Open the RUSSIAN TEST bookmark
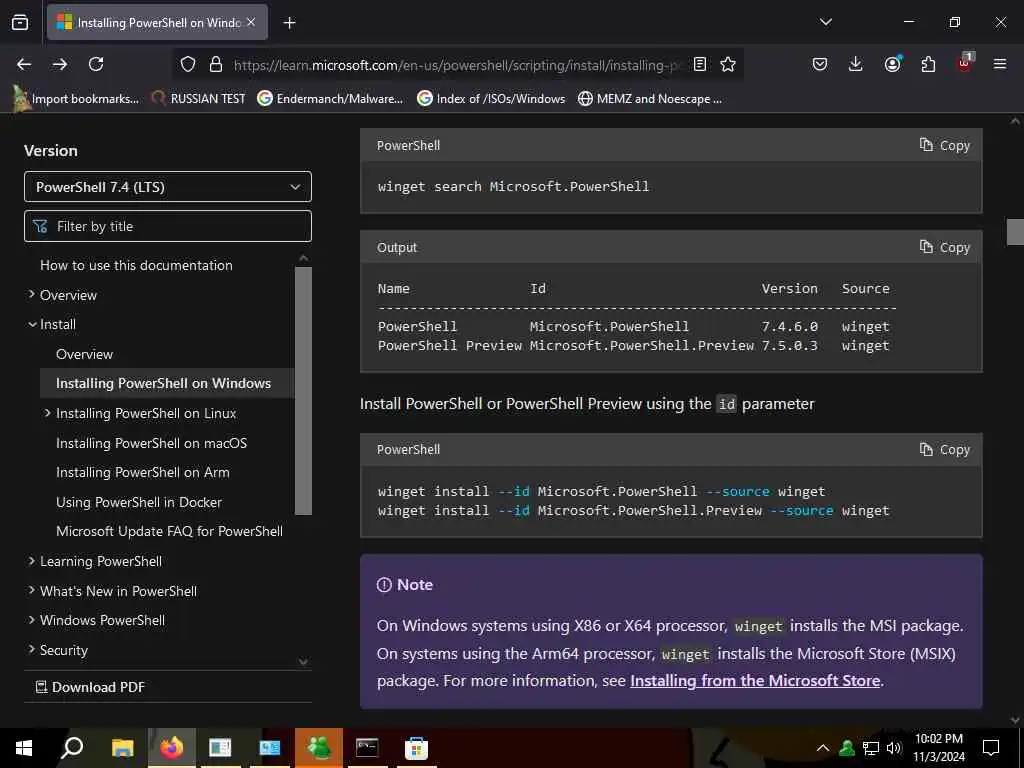 [x=199, y=99]
